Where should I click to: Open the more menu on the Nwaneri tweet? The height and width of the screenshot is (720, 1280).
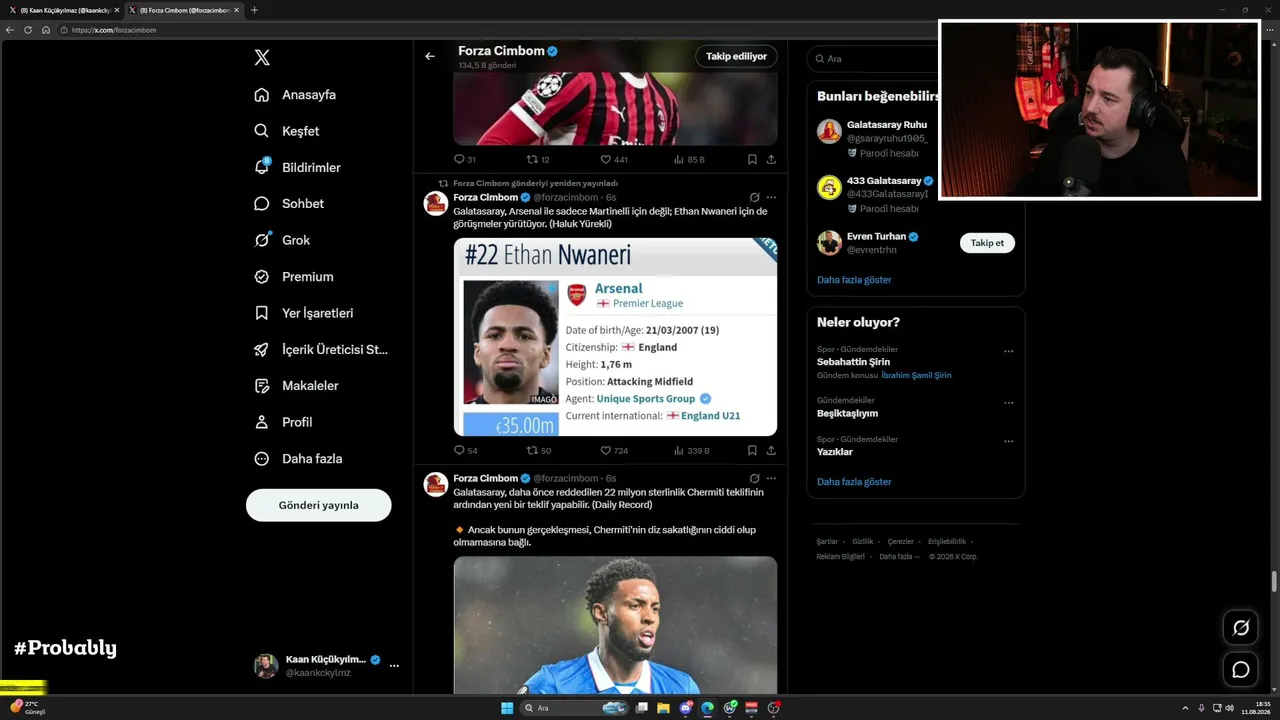(771, 197)
